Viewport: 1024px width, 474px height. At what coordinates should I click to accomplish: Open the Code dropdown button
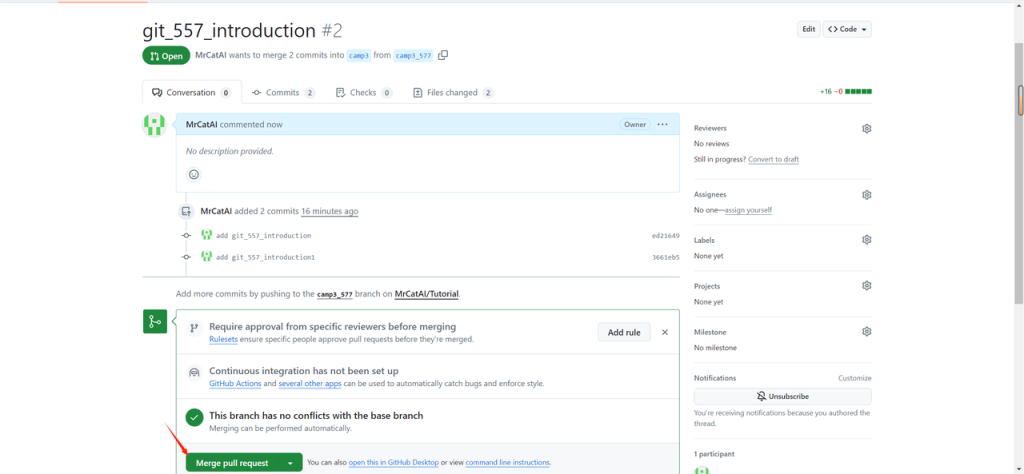(x=847, y=29)
